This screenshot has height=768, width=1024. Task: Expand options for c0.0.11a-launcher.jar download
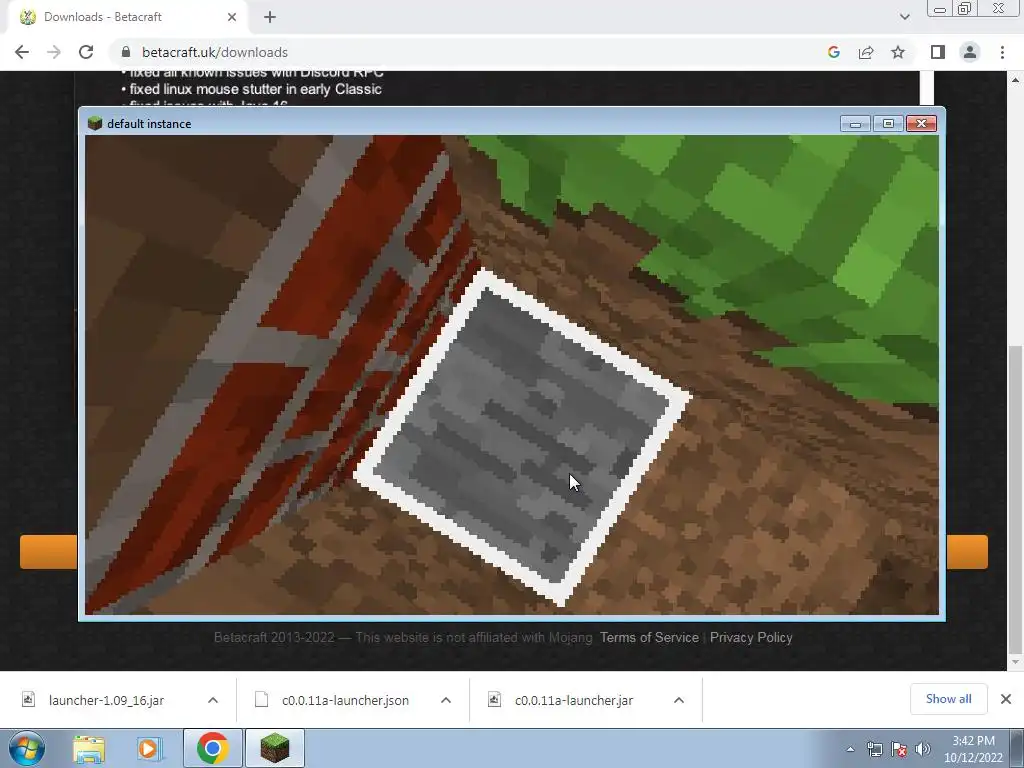679,700
